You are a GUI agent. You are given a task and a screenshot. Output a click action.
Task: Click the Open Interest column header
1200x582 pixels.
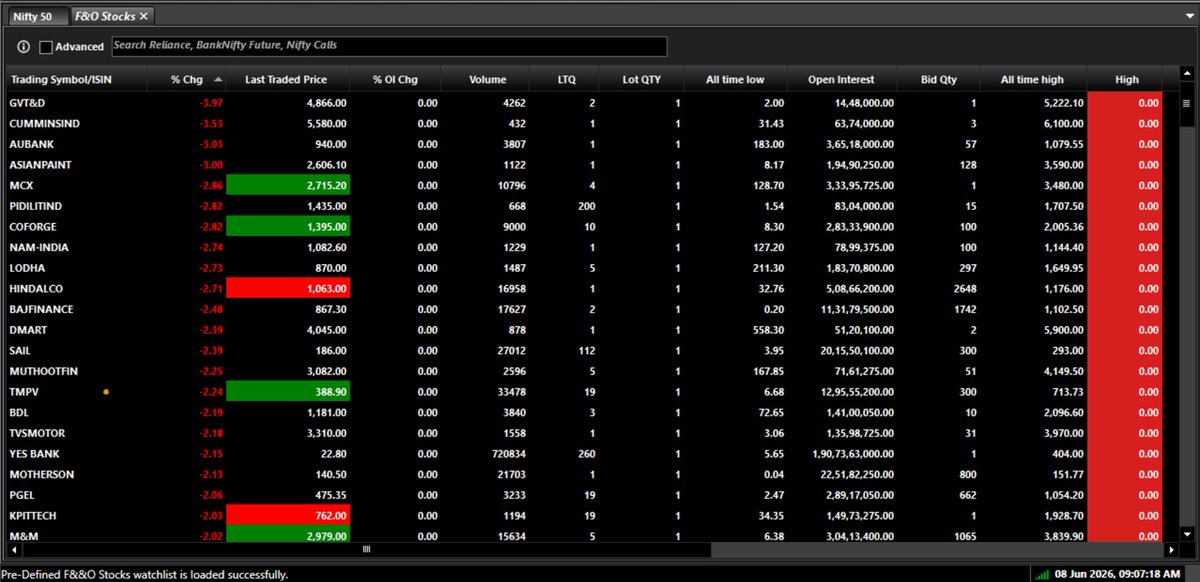[x=841, y=79]
